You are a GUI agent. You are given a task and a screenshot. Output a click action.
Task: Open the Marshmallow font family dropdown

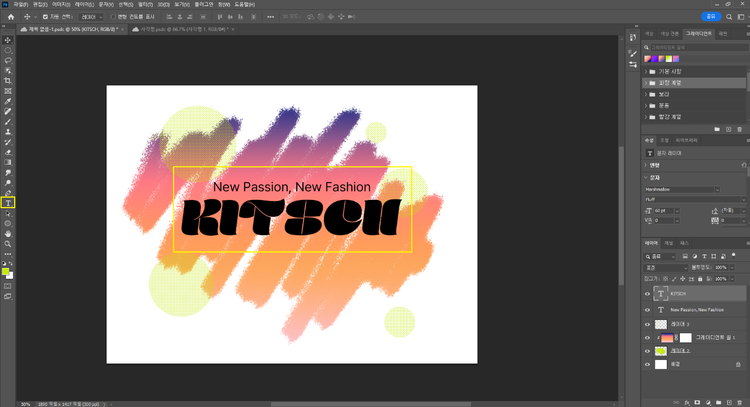click(x=683, y=189)
